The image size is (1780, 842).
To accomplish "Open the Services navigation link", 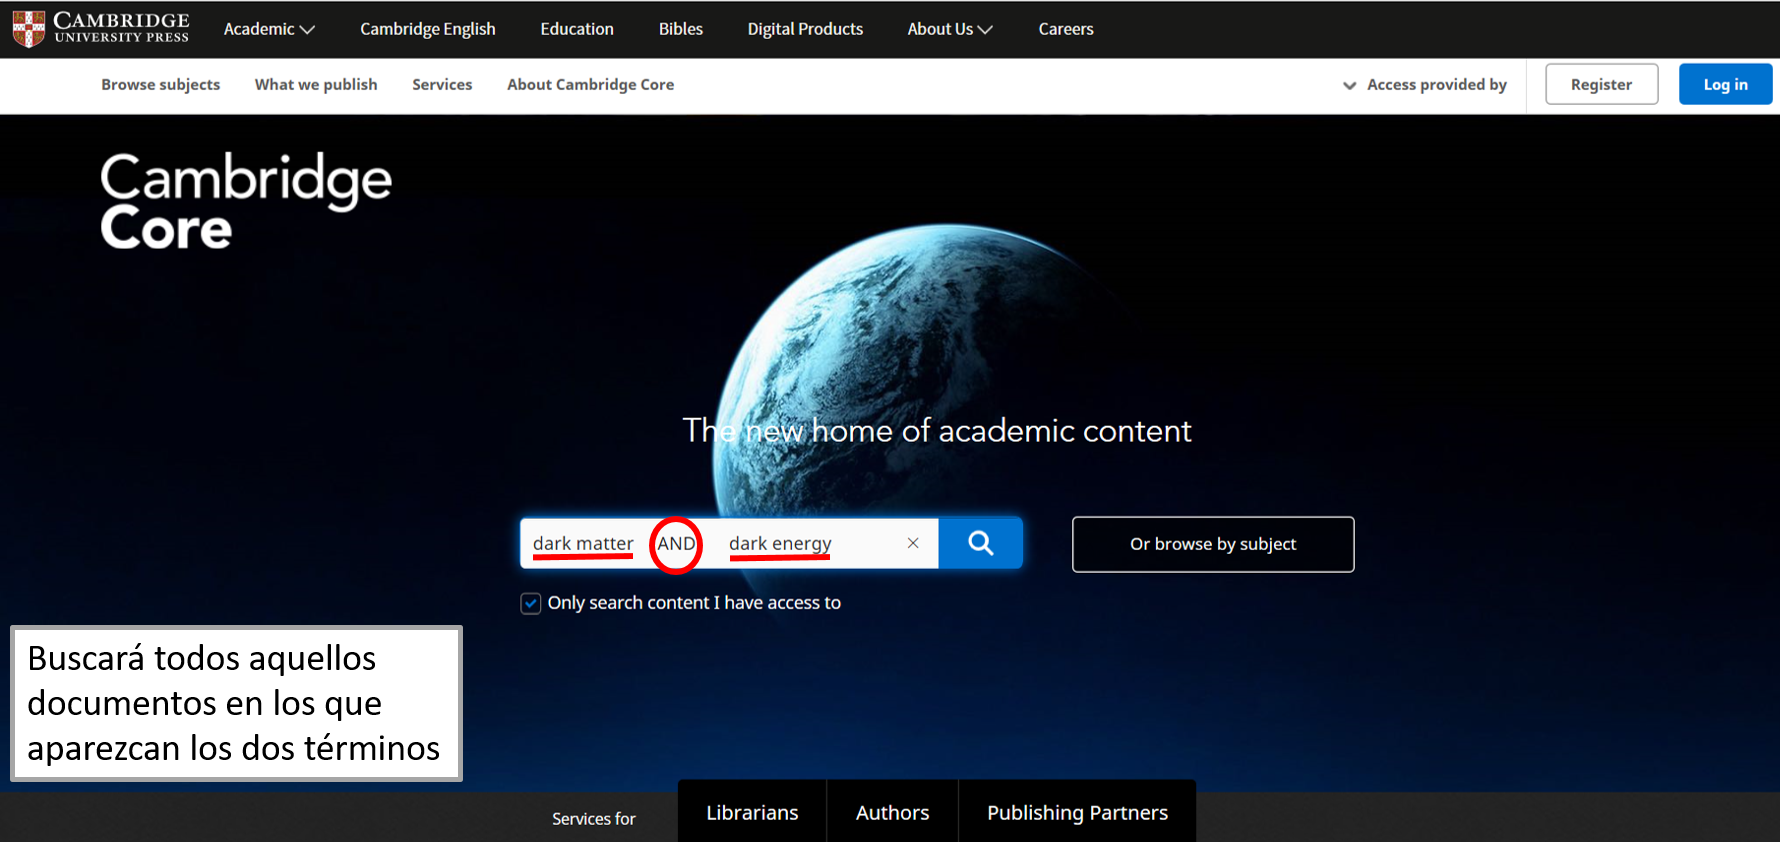I will pos(442,85).
